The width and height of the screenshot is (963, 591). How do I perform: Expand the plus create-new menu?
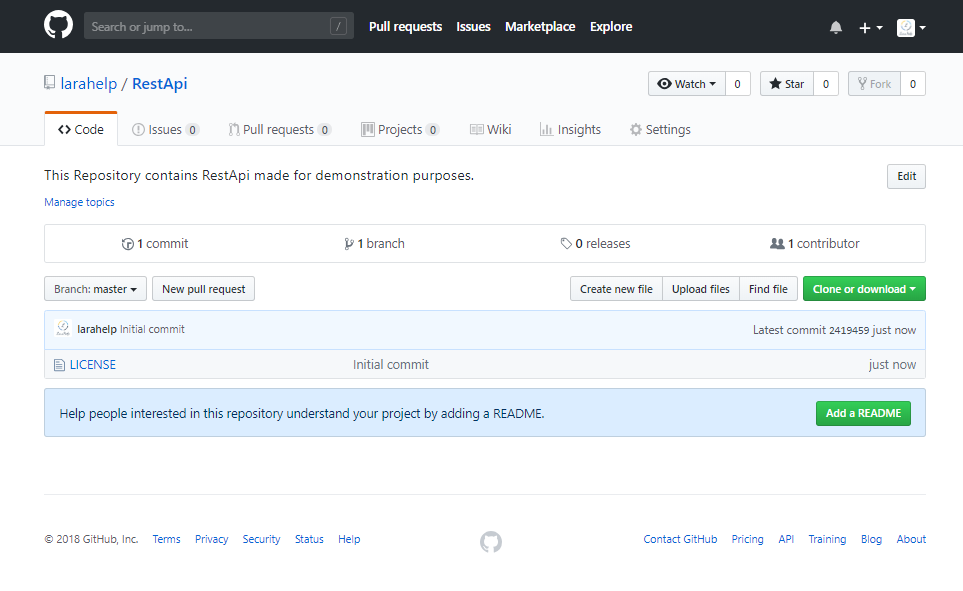point(870,27)
